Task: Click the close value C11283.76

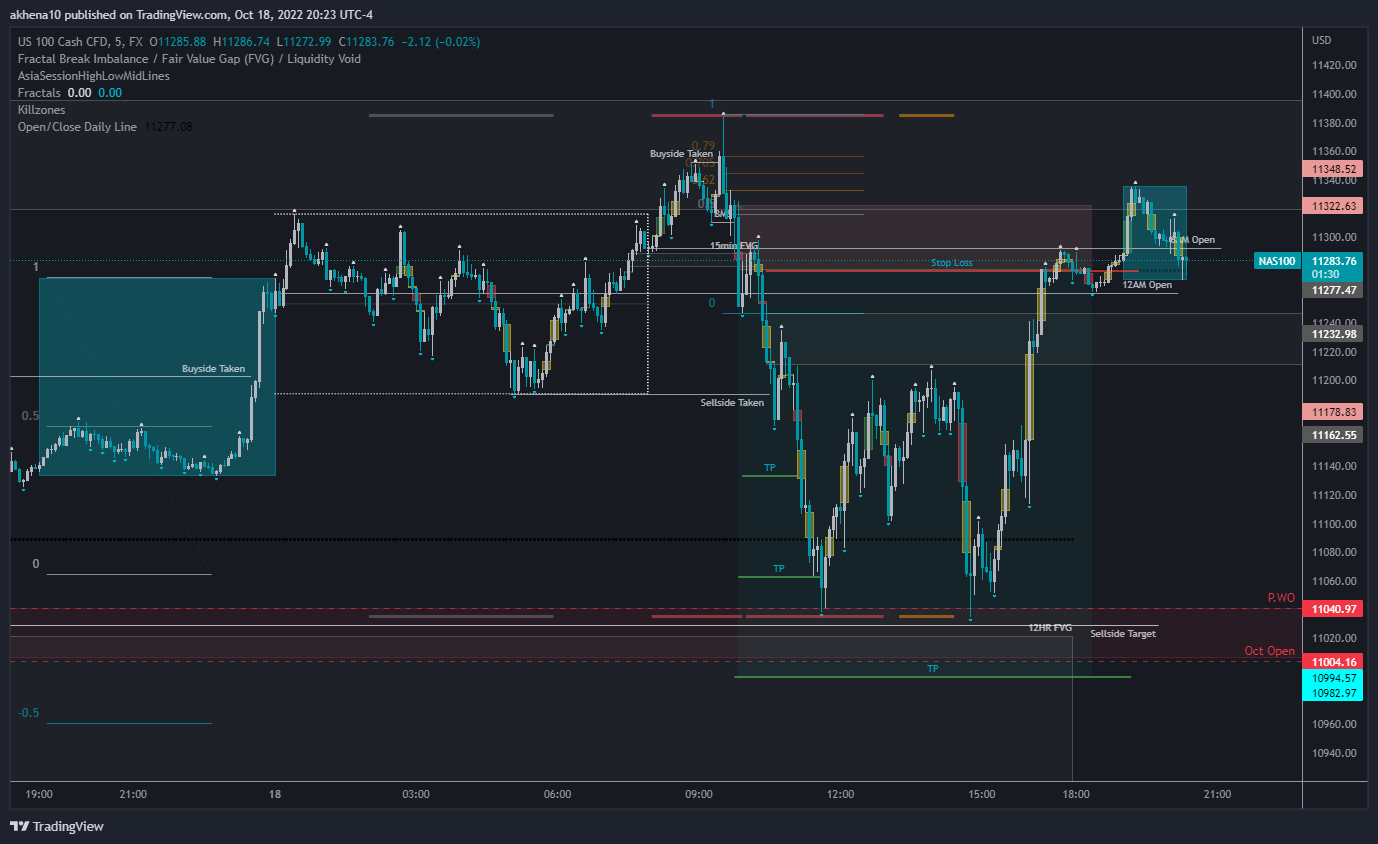Action: click(368, 42)
